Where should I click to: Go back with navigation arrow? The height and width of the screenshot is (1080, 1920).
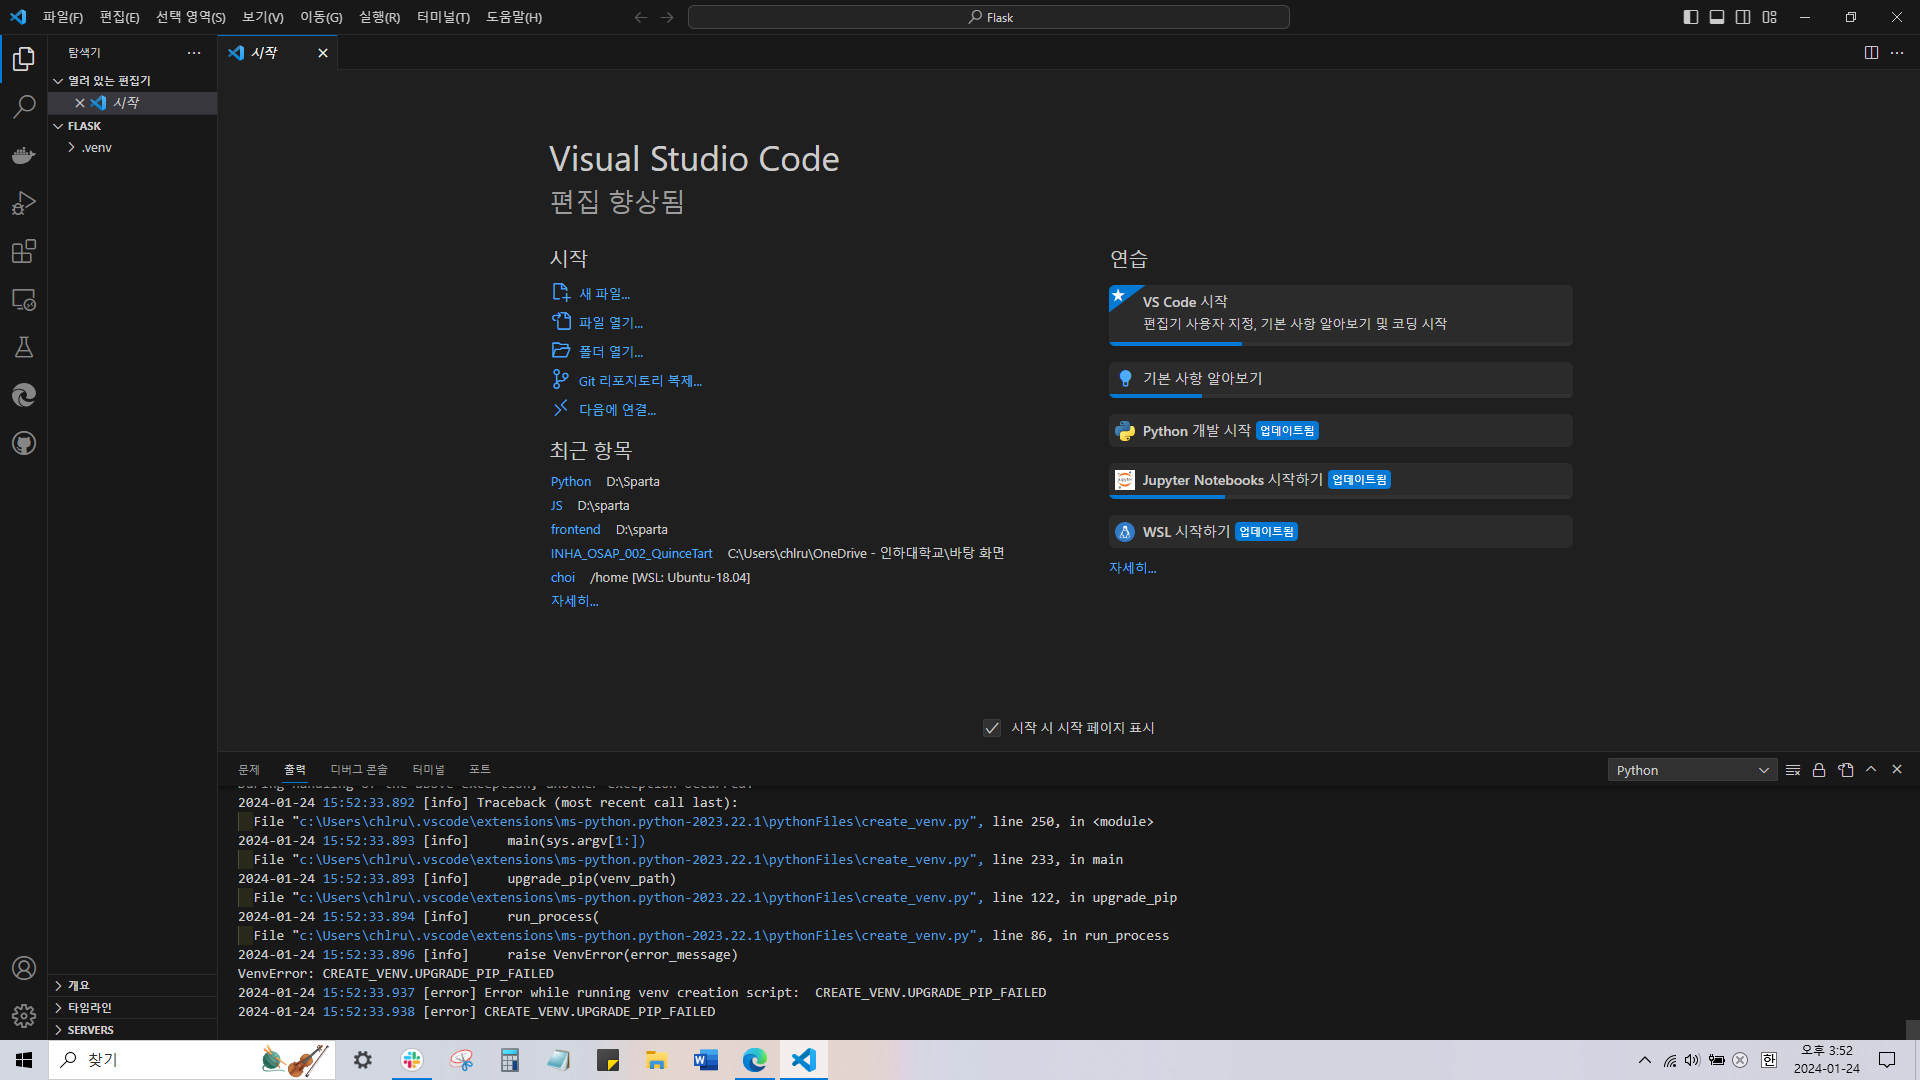click(641, 17)
